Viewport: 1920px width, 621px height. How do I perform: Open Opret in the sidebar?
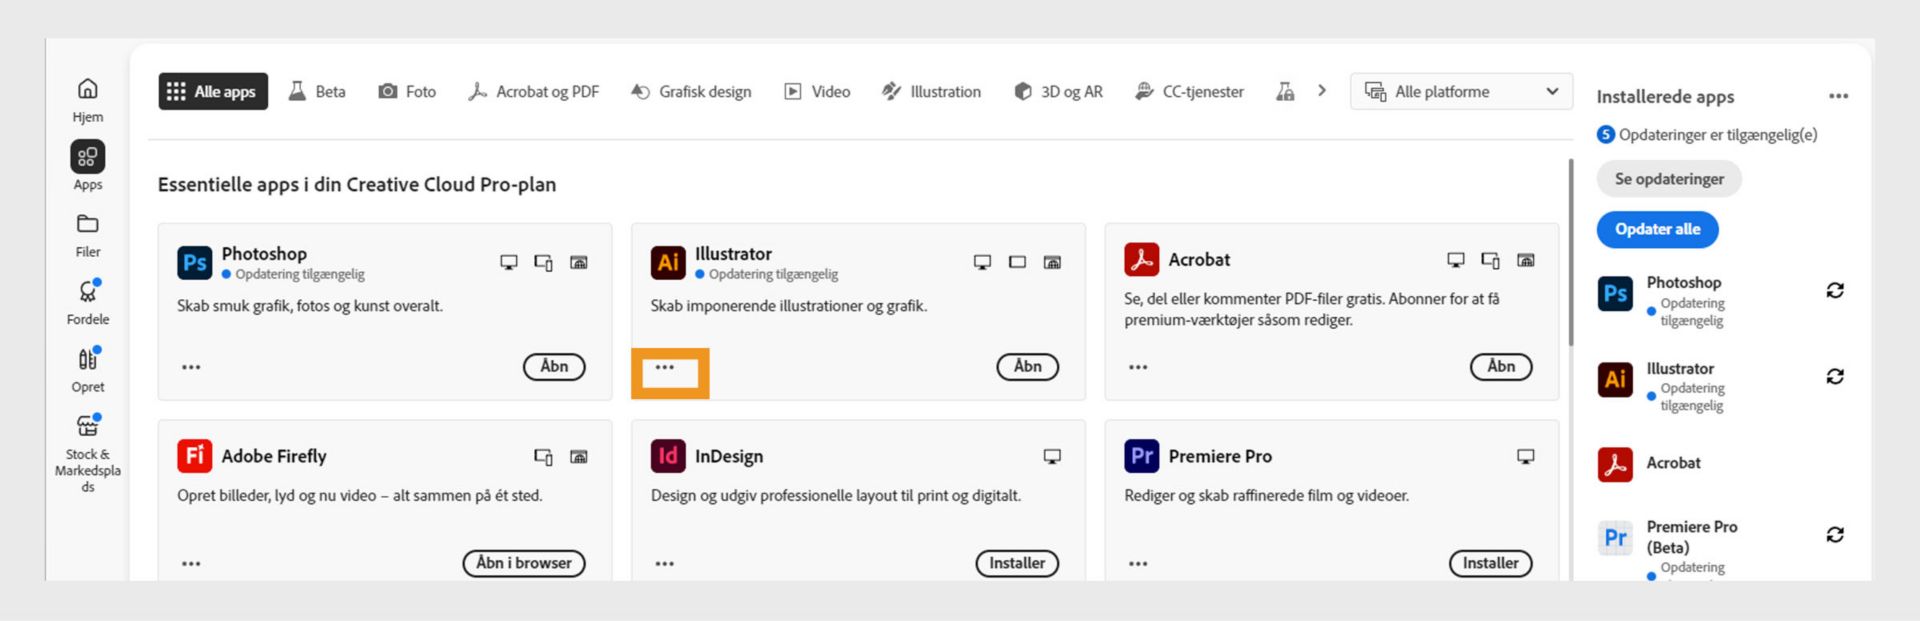pyautogui.click(x=88, y=370)
